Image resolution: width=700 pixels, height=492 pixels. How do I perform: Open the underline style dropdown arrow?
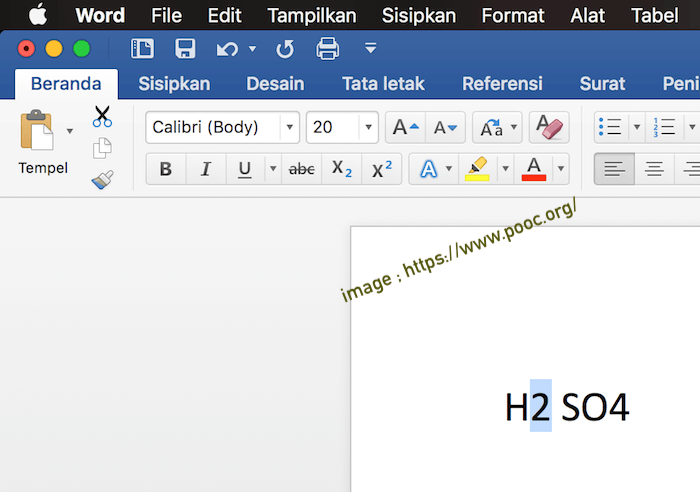tap(273, 169)
